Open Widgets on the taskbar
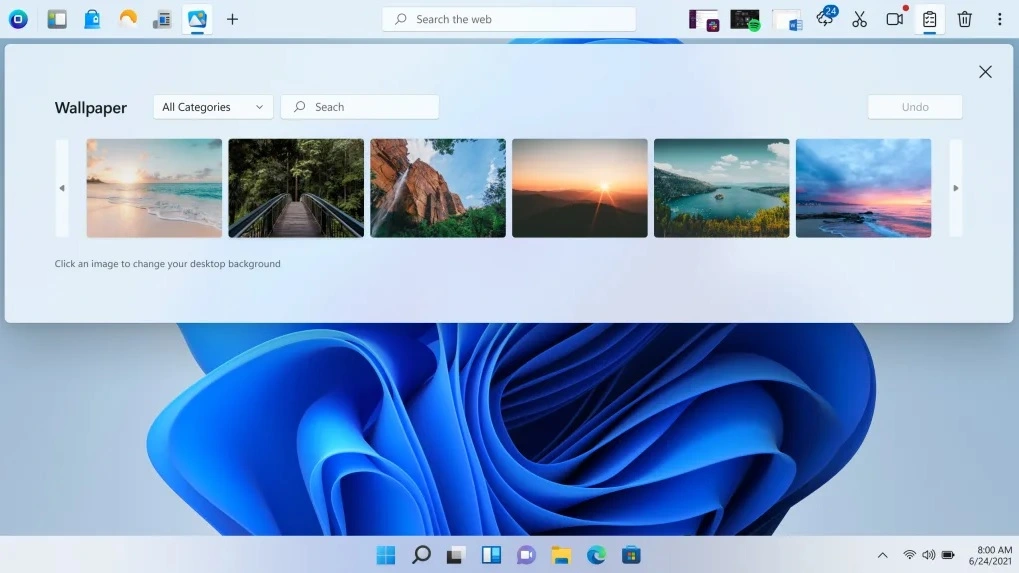 491,555
